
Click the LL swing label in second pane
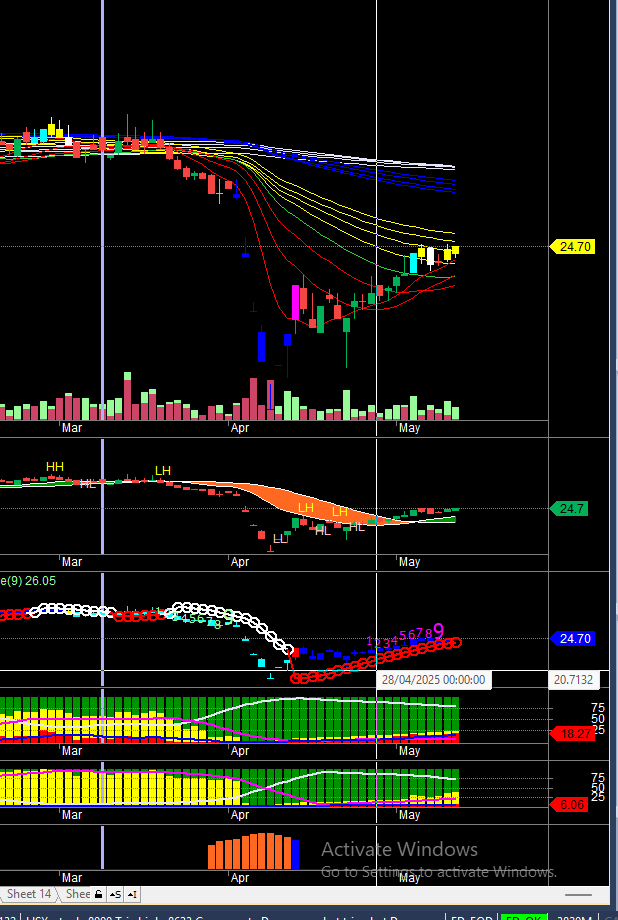(281, 539)
